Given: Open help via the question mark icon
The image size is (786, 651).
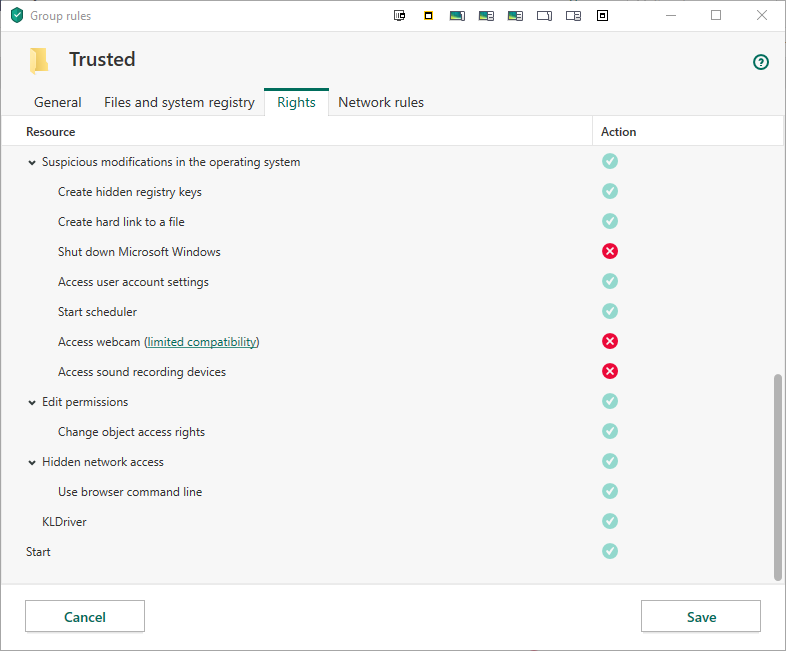Looking at the screenshot, I should (761, 62).
